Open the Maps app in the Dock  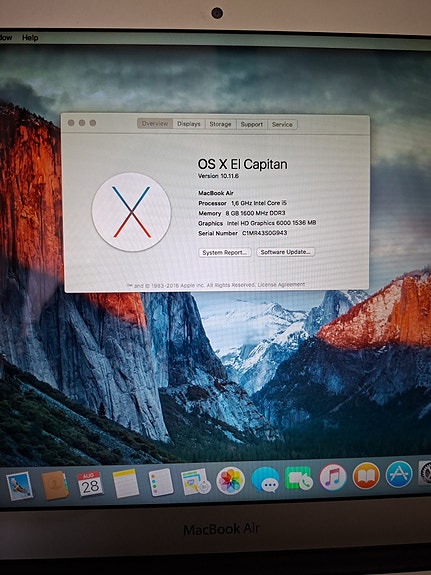[x=196, y=481]
